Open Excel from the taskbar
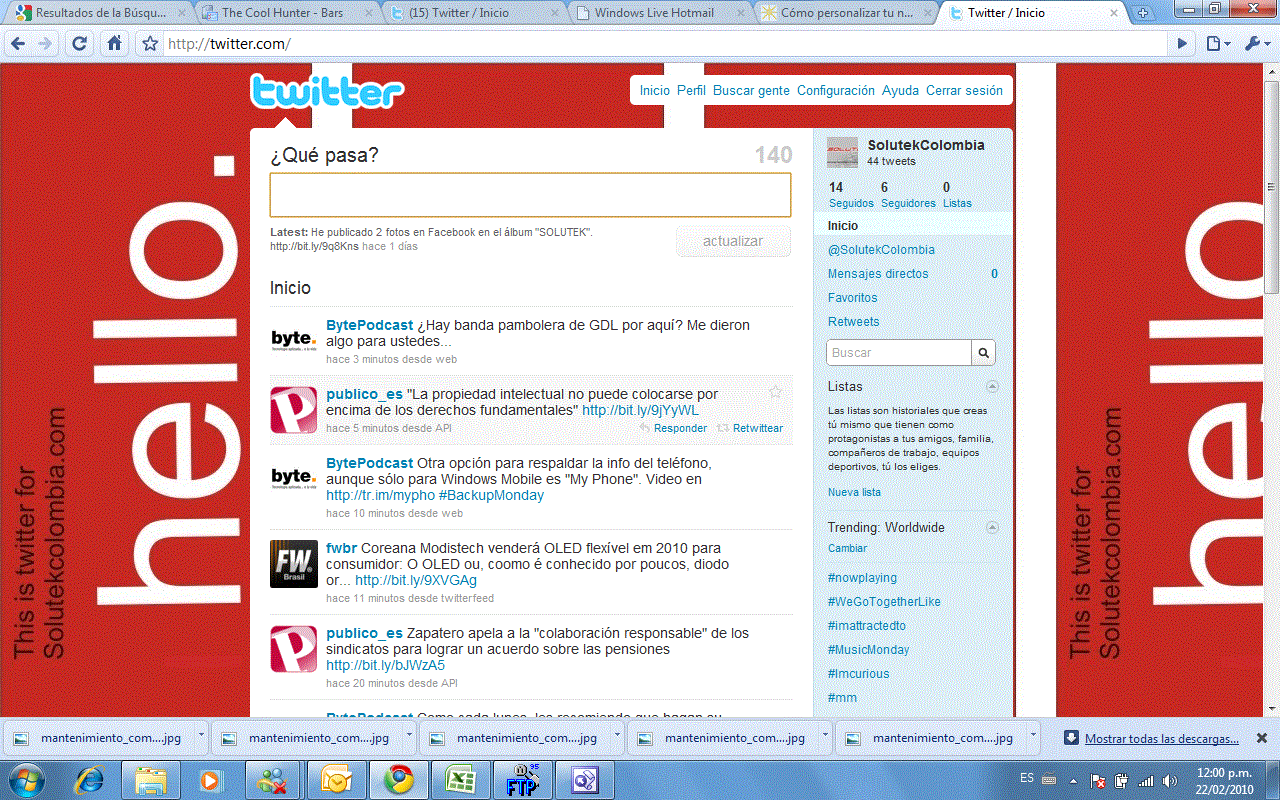 tap(459, 779)
